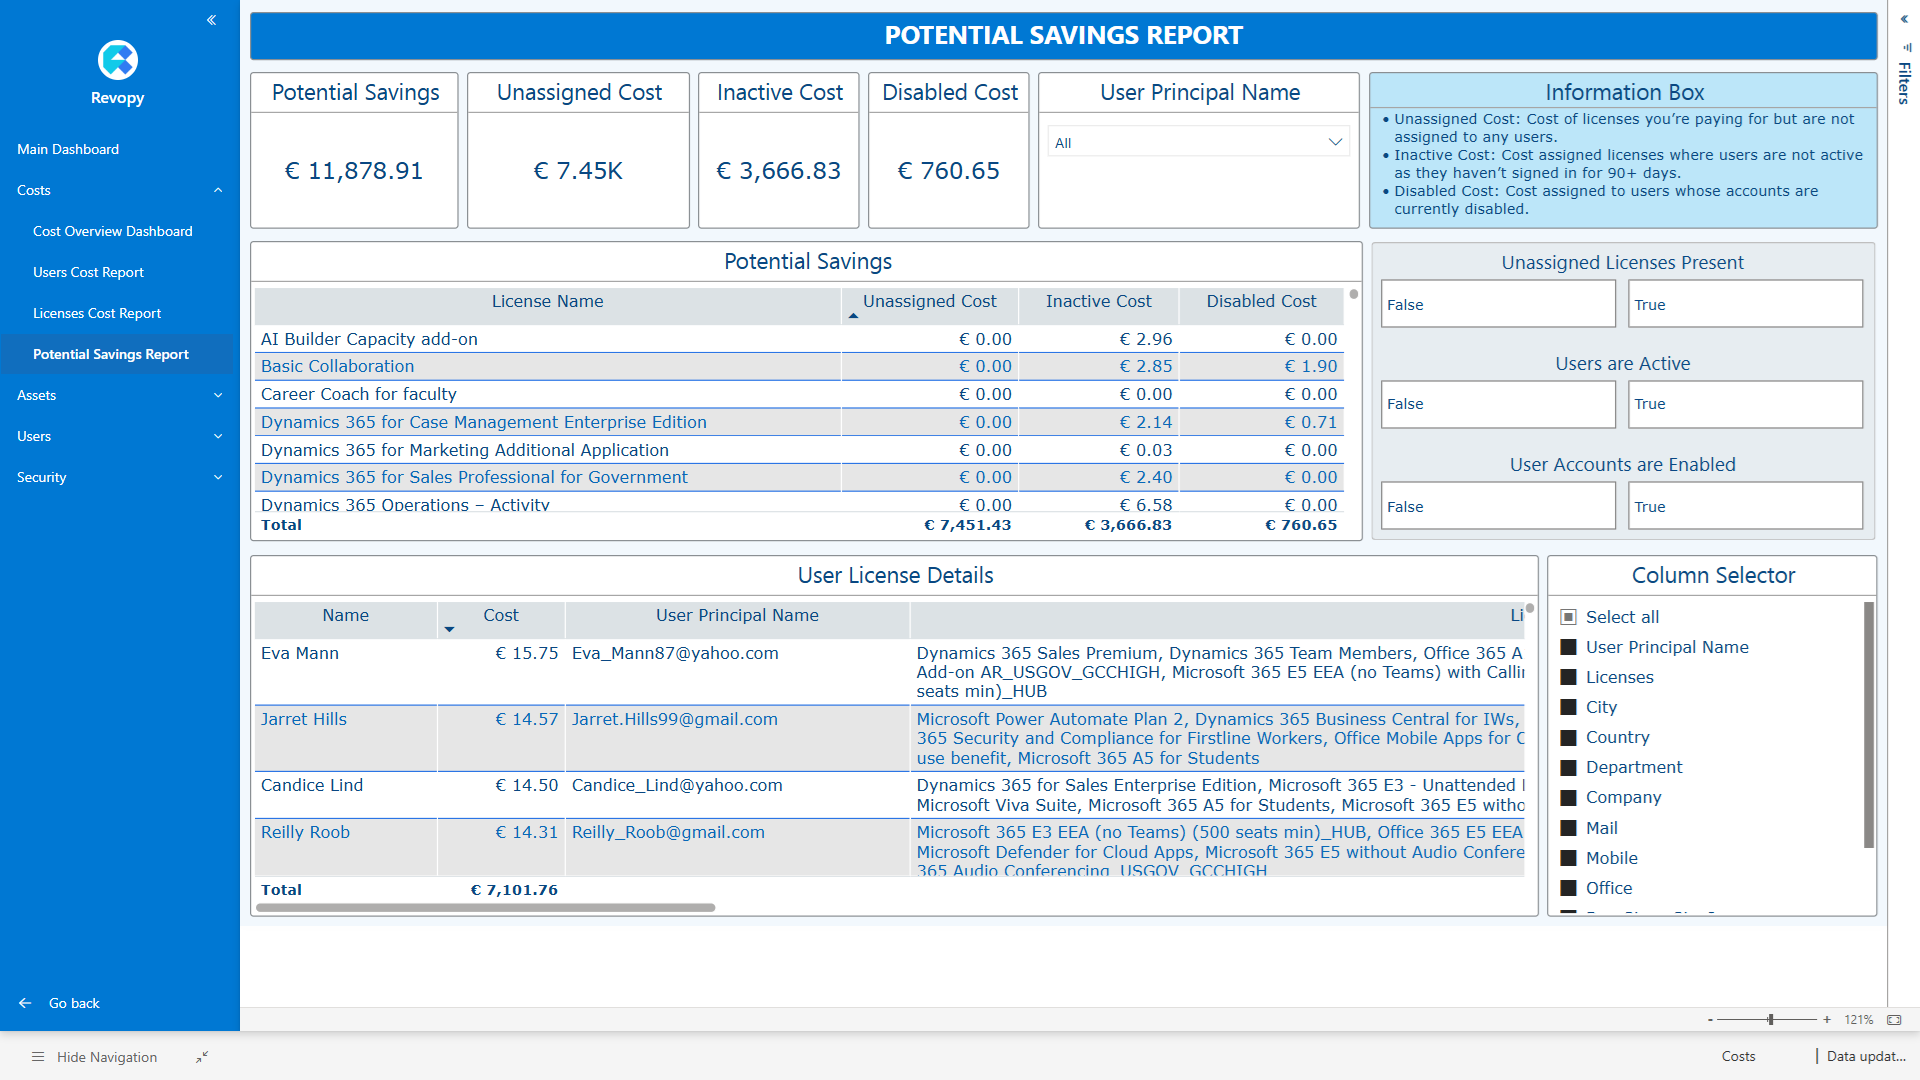
Task: Click the Potential Savings € 11,878.91 card value
Action: pyautogui.click(x=354, y=171)
